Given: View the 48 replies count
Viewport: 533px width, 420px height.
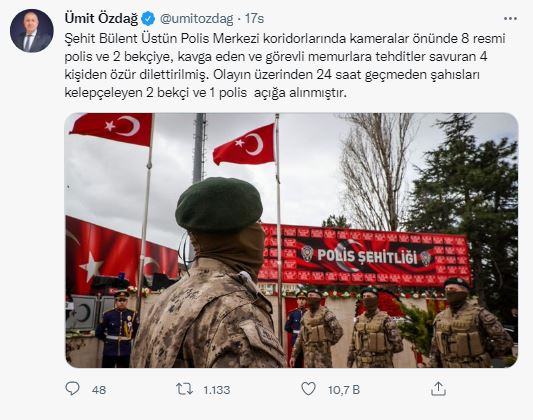Looking at the screenshot, I should [x=99, y=390].
